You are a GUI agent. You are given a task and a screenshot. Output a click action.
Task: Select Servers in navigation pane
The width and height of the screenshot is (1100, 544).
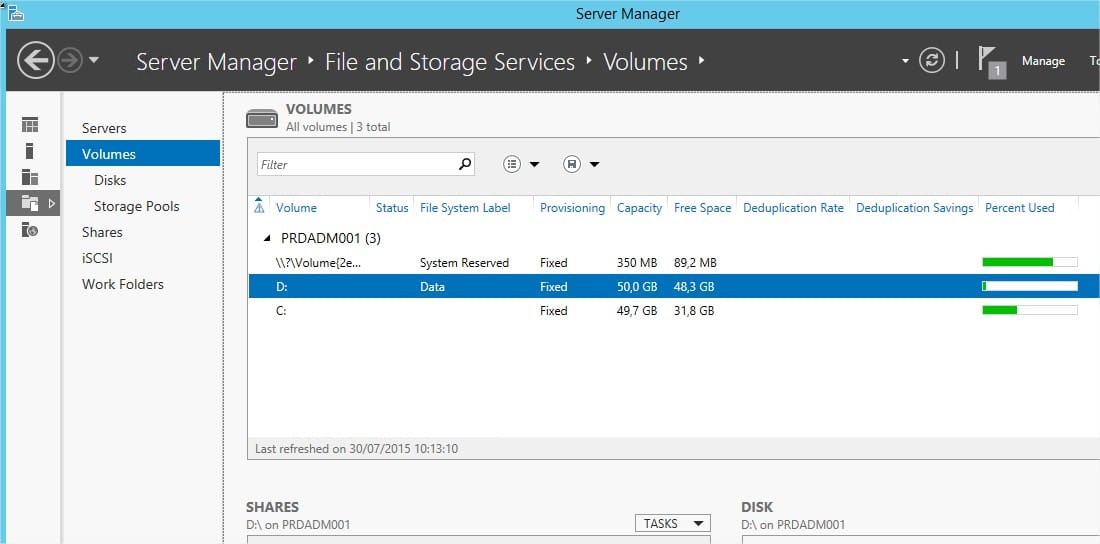(x=104, y=128)
